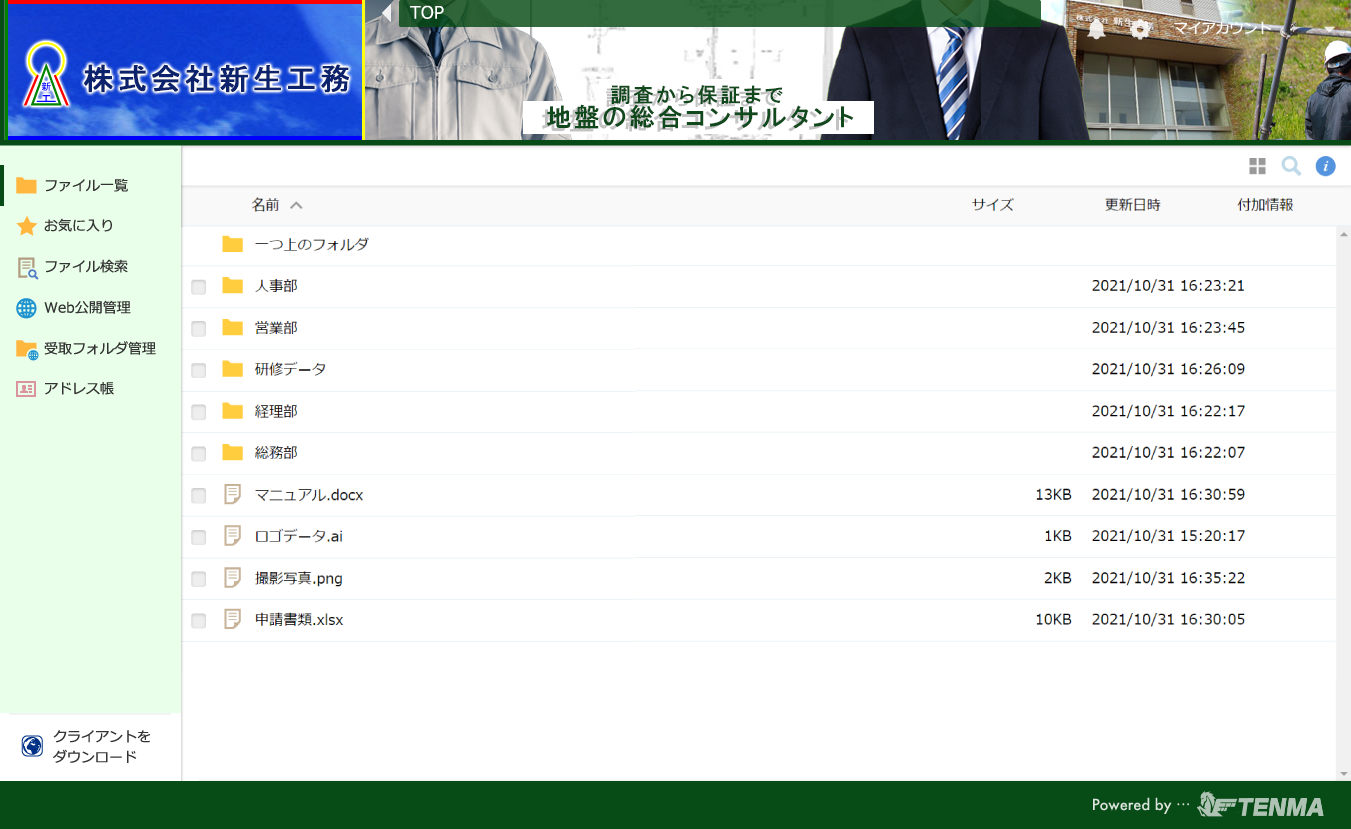Open file 申請書類.xlsx

(299, 620)
